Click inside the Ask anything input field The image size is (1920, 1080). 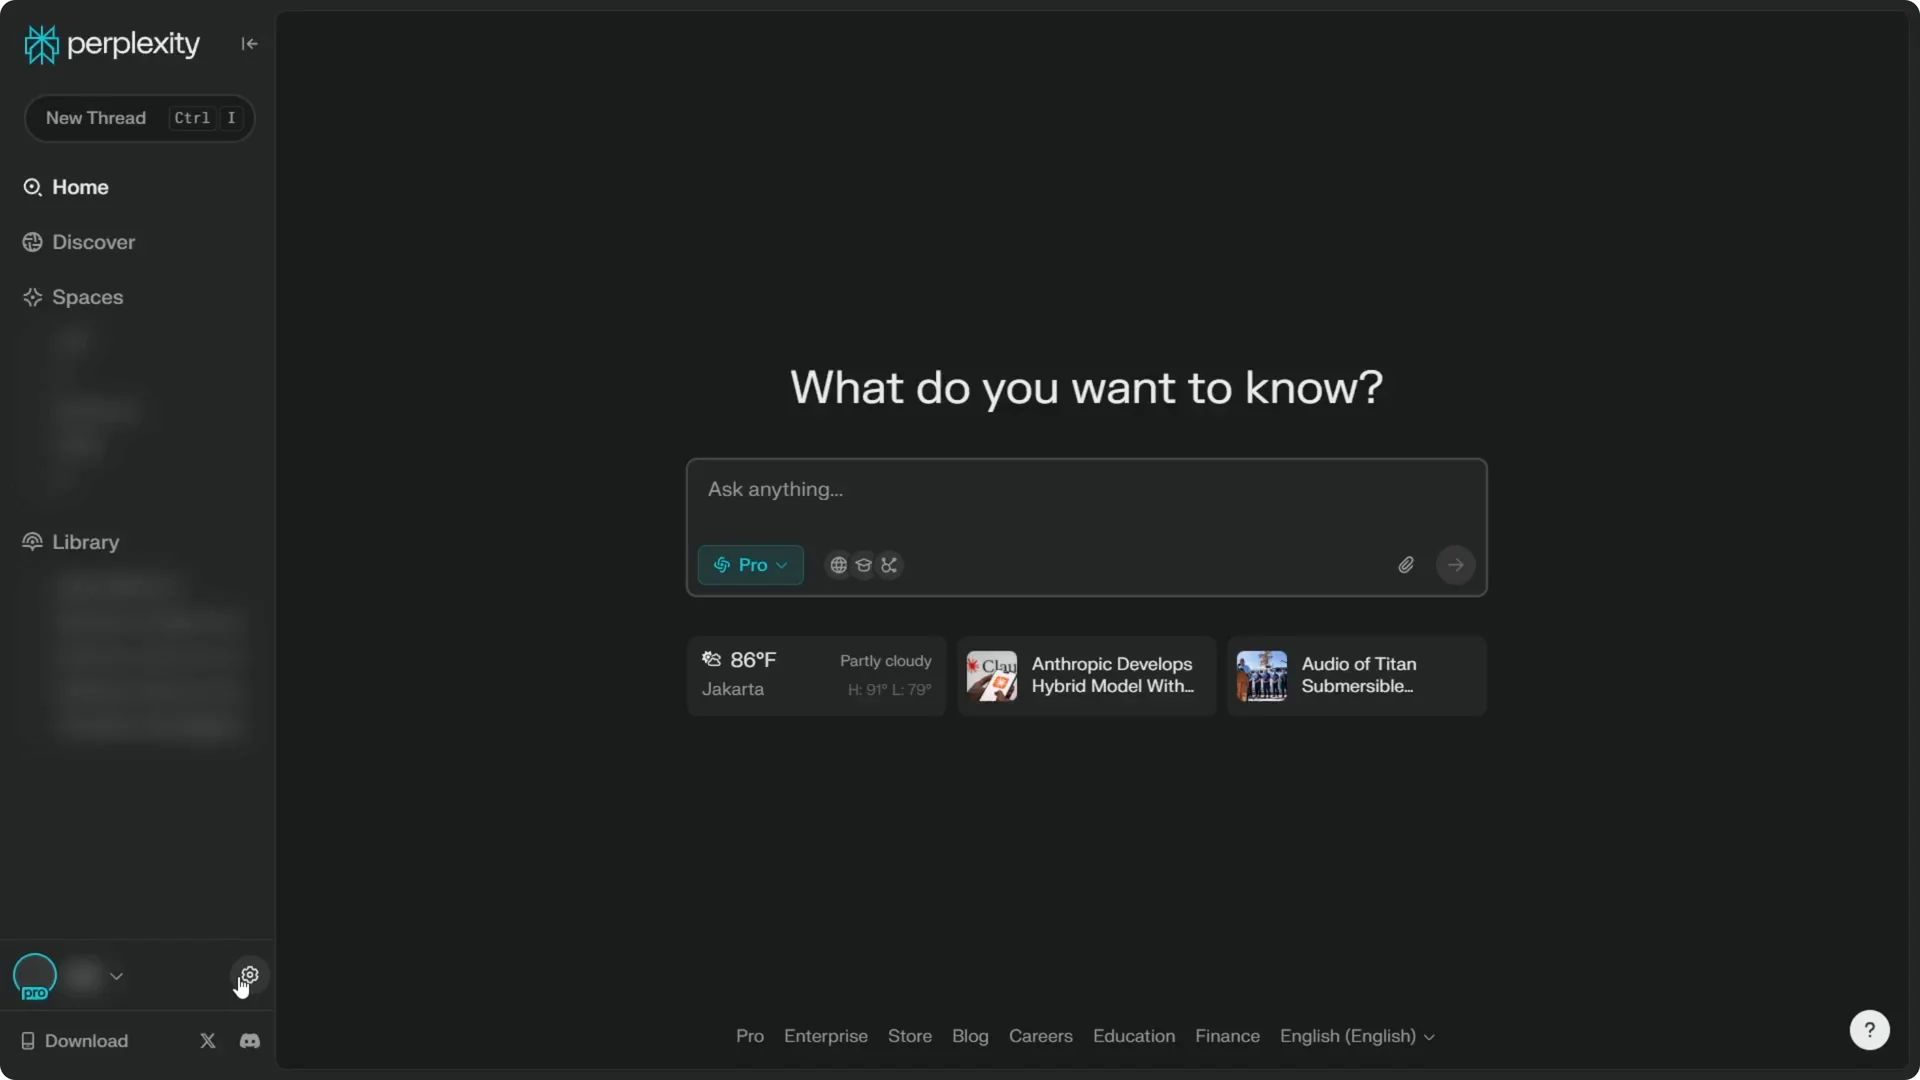click(1086, 490)
